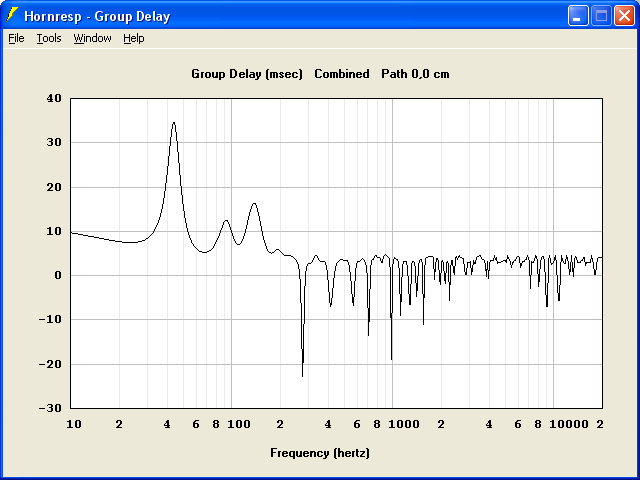This screenshot has width=640, height=480.
Task: Open the Window menu
Action: [x=92, y=38]
